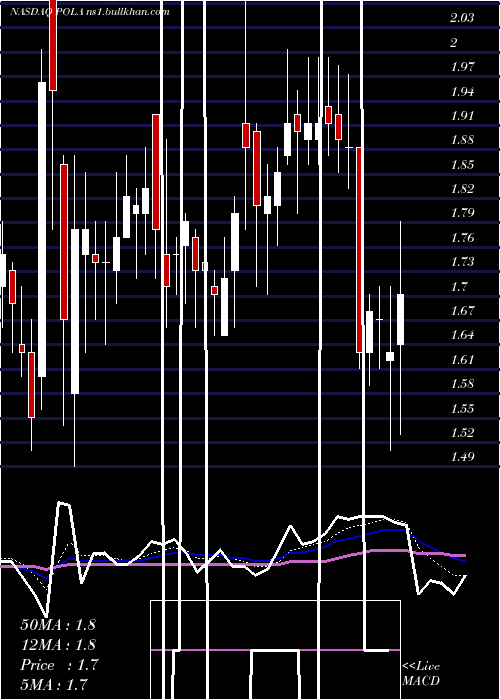The image size is (500, 700).
Task: Click the 1.61 price axis label
Action: tap(462, 359)
